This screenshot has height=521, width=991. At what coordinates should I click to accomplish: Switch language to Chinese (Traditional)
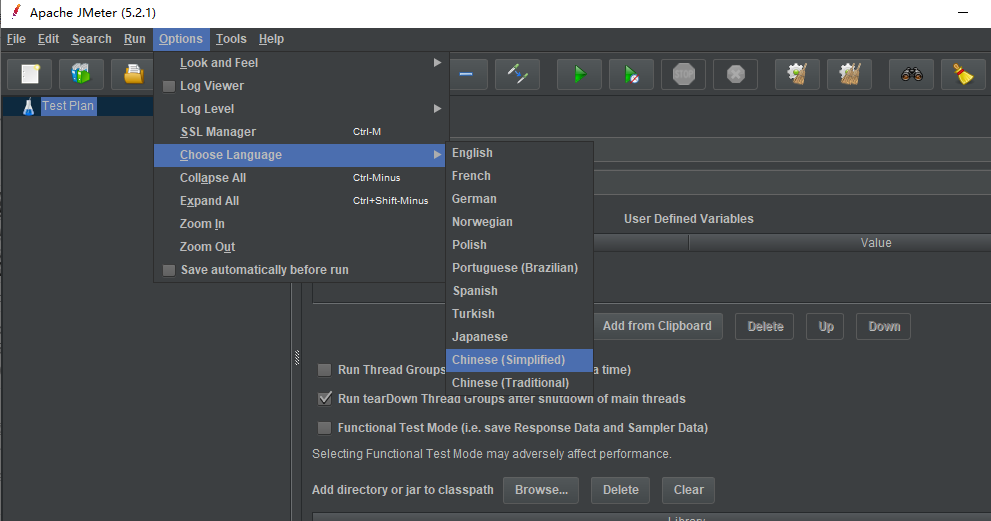pos(520,383)
